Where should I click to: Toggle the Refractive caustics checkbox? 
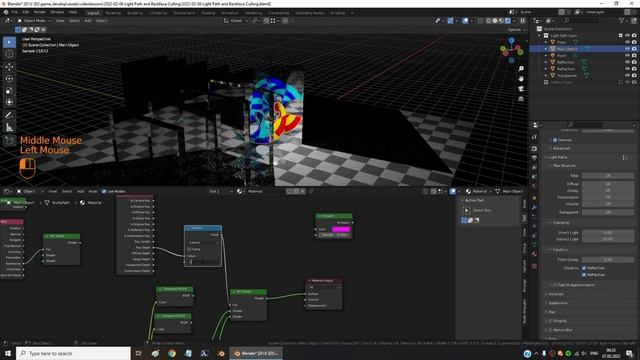[584, 275]
